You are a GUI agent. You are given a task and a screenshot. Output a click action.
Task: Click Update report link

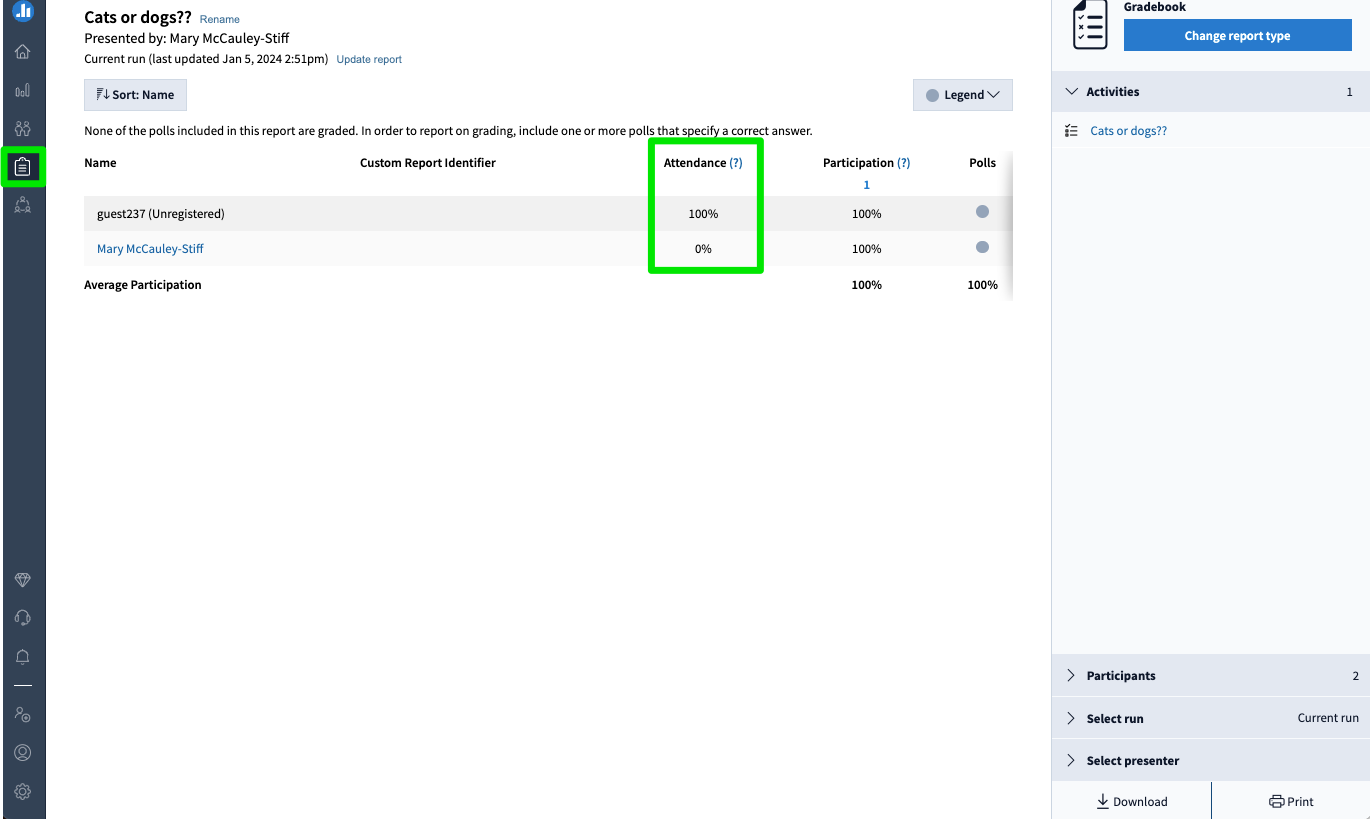tap(369, 59)
